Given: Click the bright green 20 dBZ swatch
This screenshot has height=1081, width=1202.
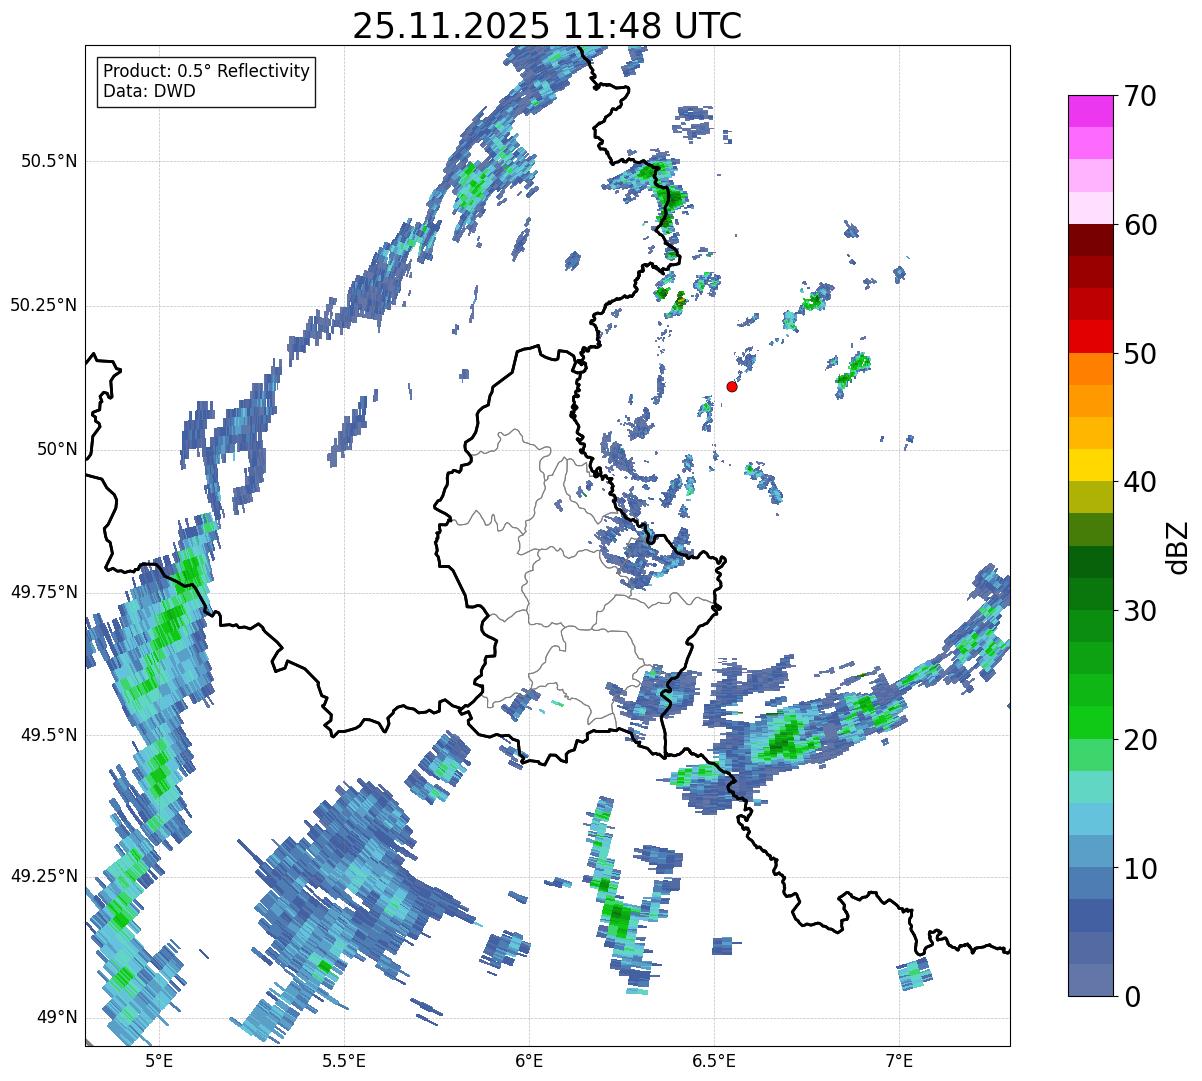Looking at the screenshot, I should (1090, 723).
